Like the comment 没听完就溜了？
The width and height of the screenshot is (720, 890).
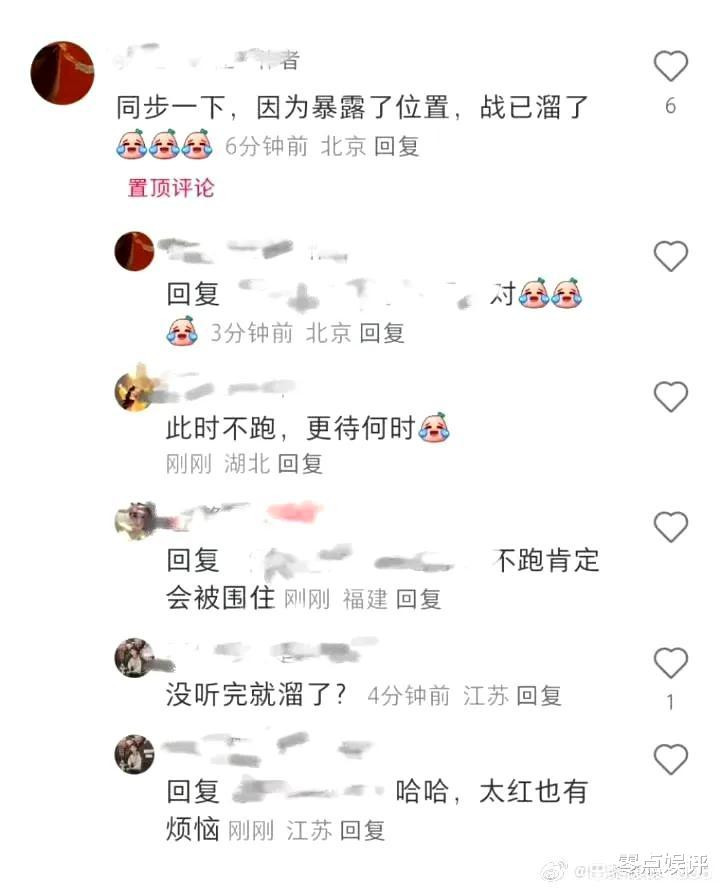tap(671, 662)
